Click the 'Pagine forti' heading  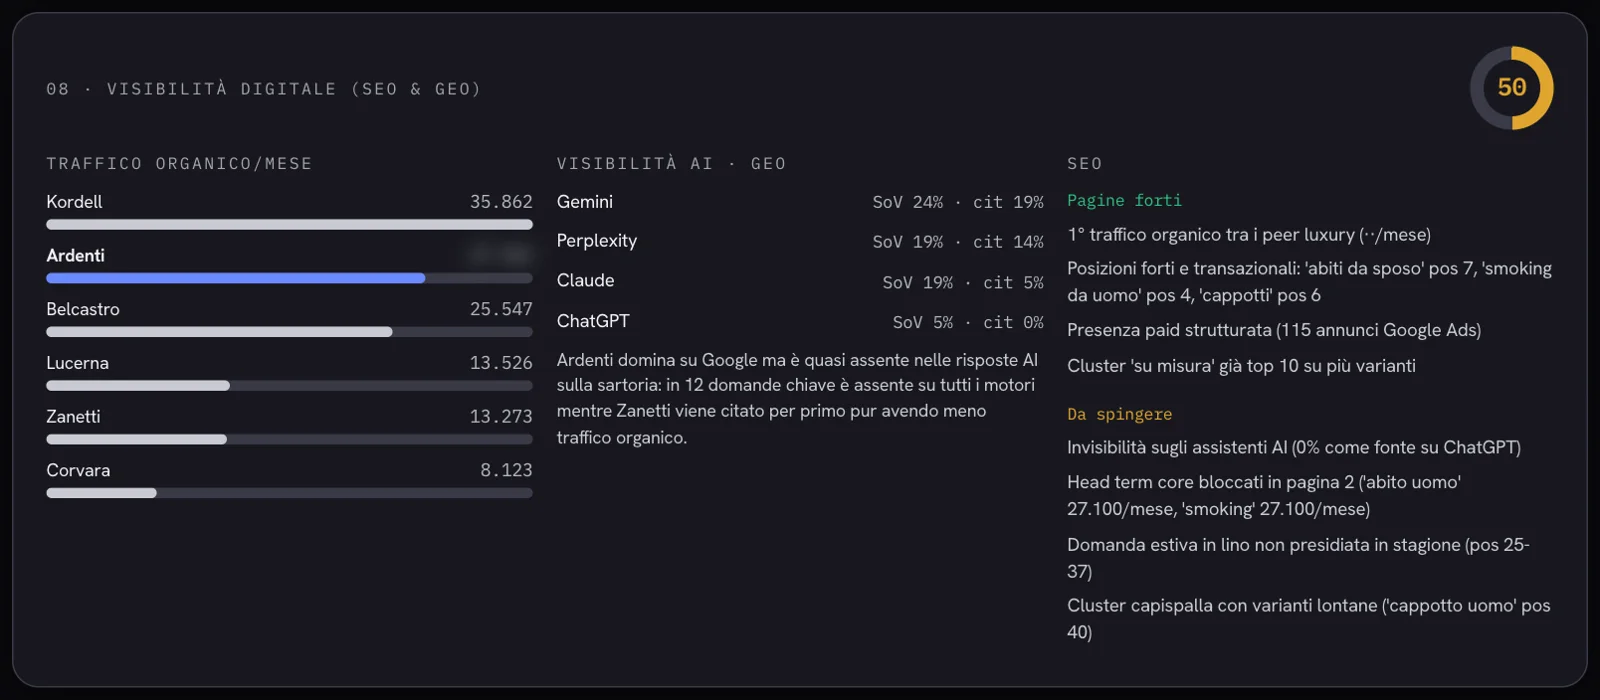tap(1124, 201)
